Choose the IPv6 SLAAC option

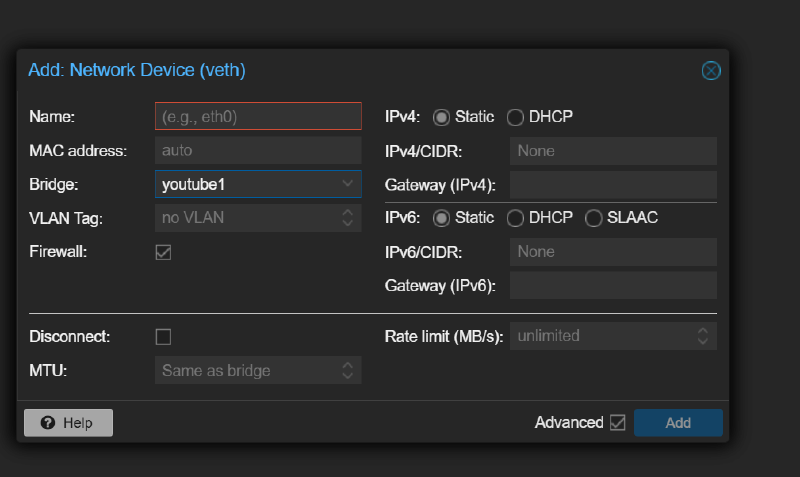click(x=593, y=218)
